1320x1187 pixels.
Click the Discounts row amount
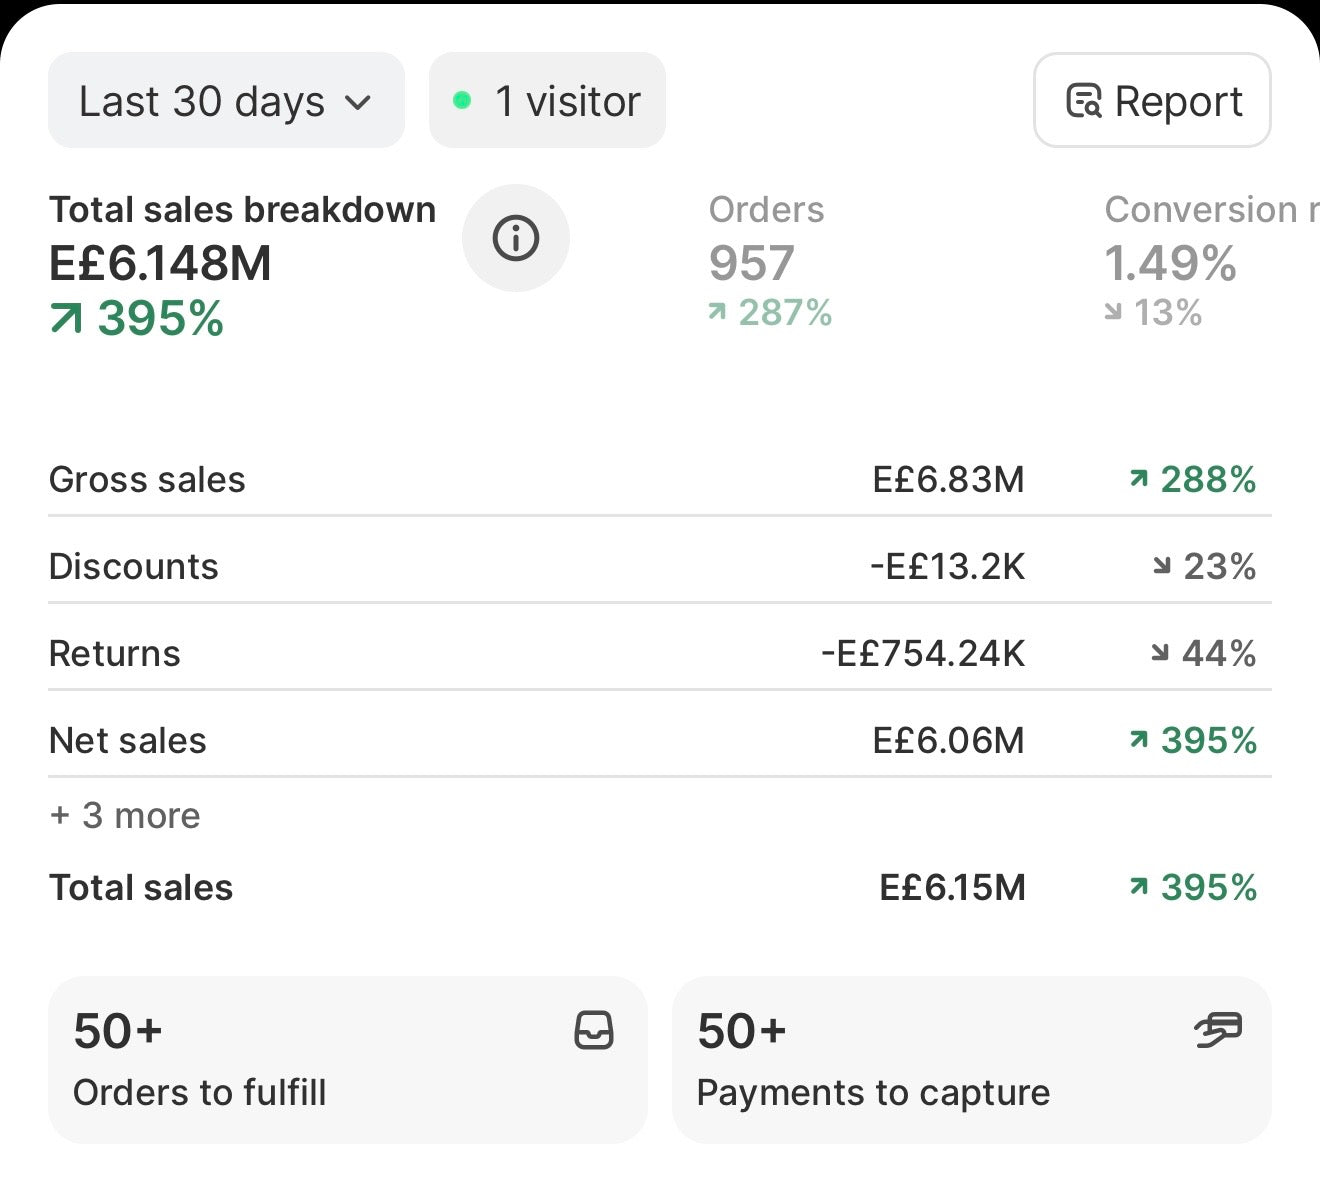coord(948,567)
